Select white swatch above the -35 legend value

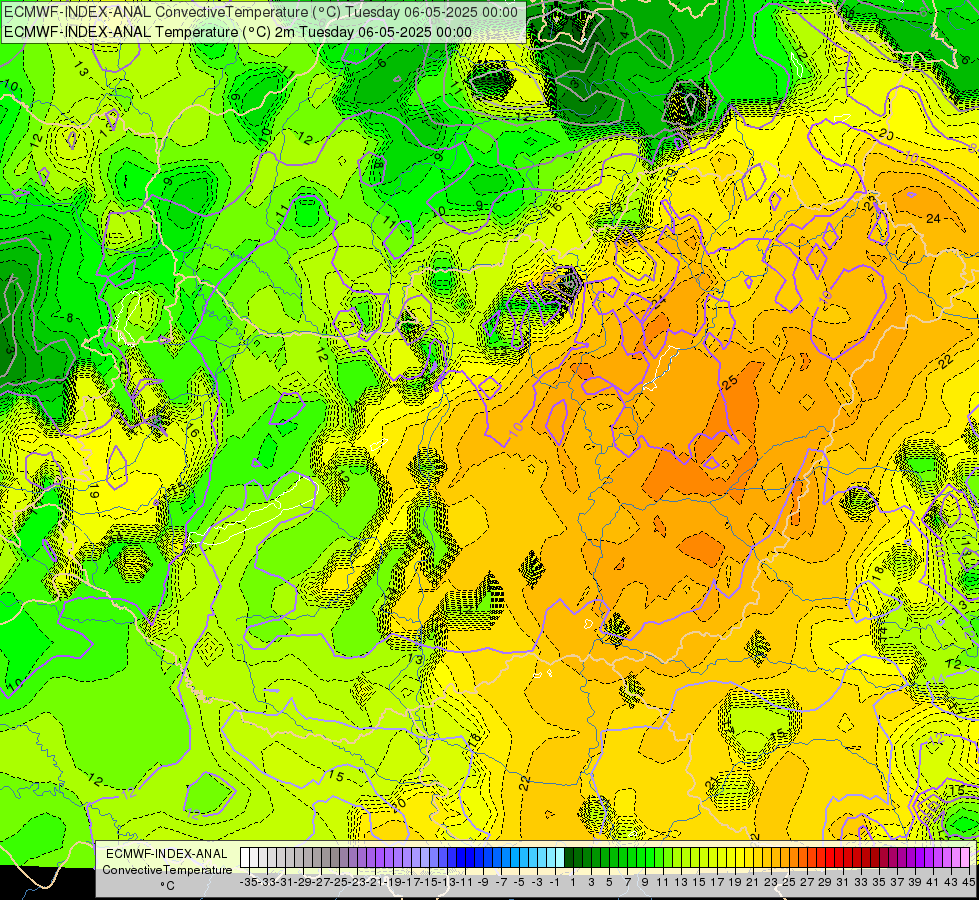pos(244,858)
